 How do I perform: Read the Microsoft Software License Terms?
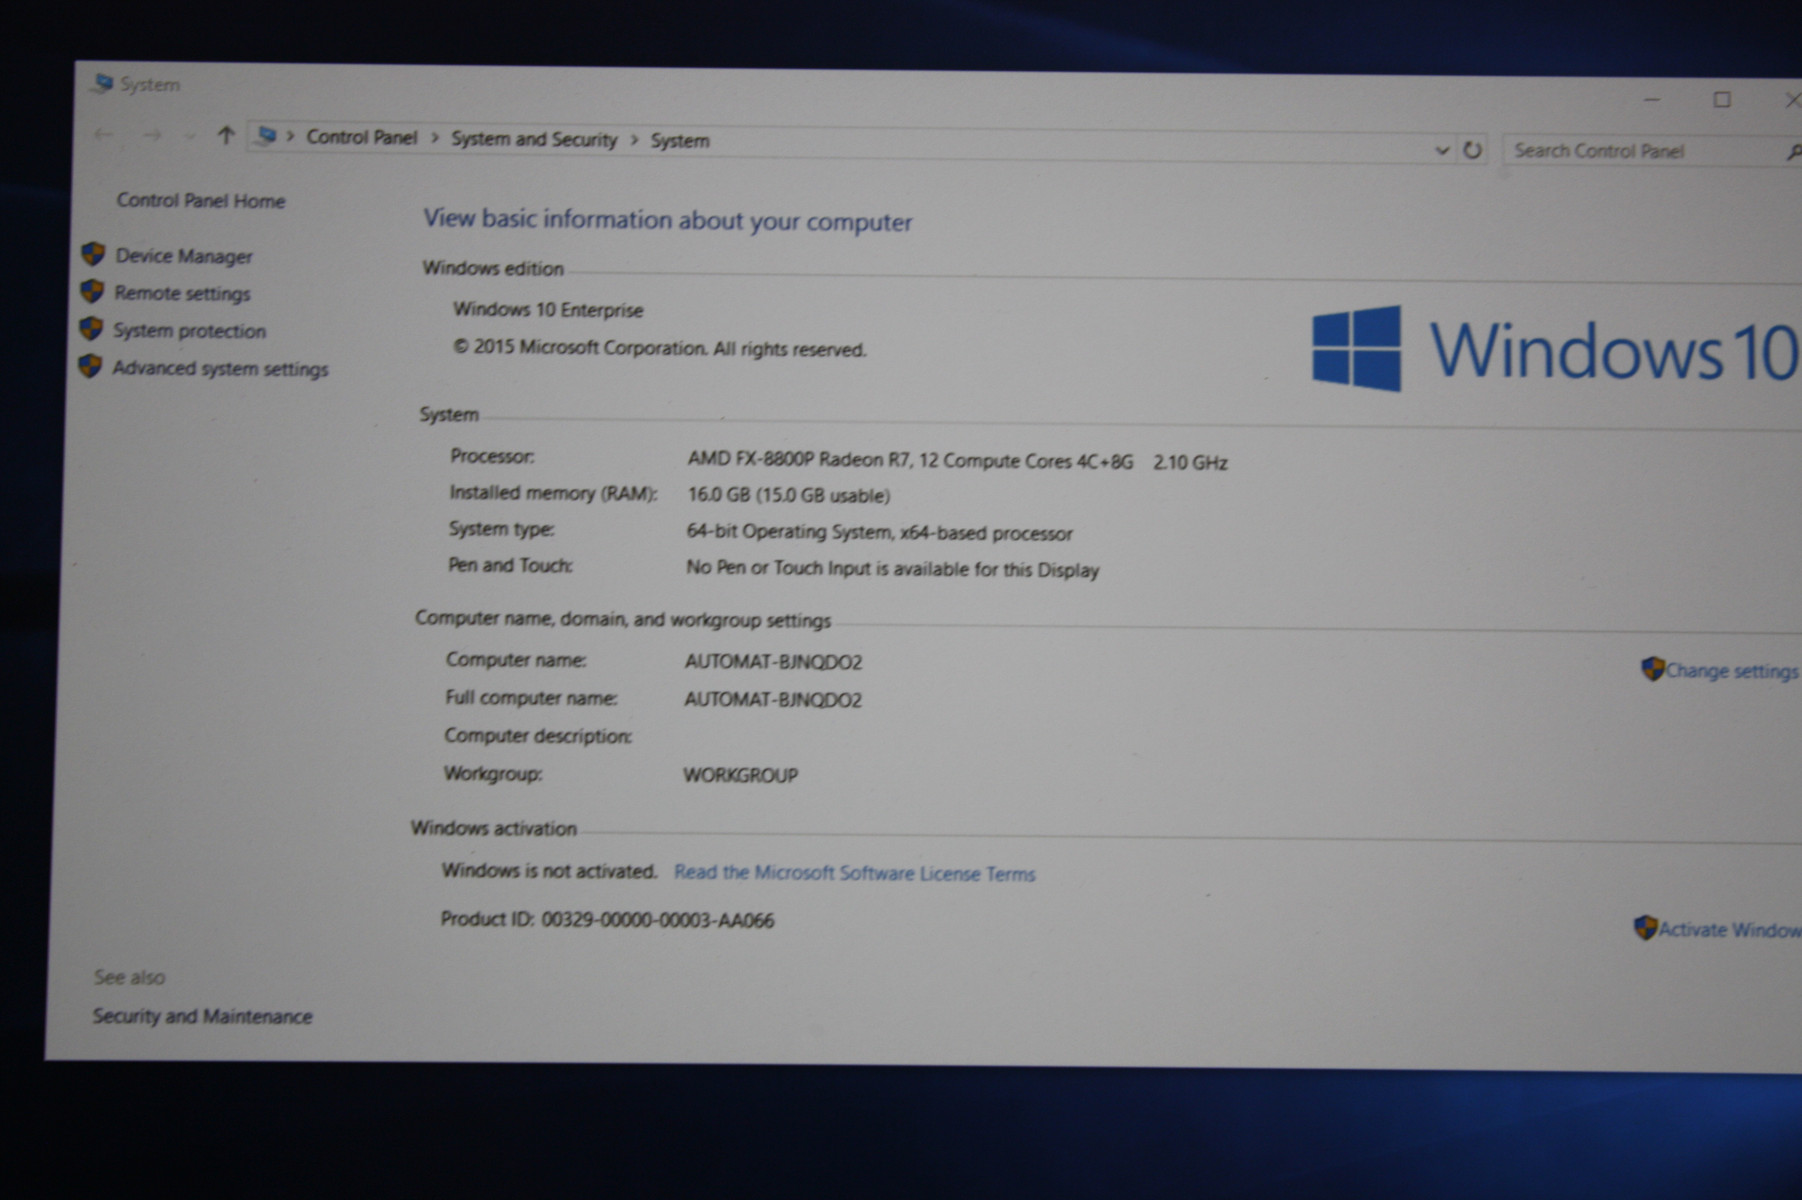(855, 873)
